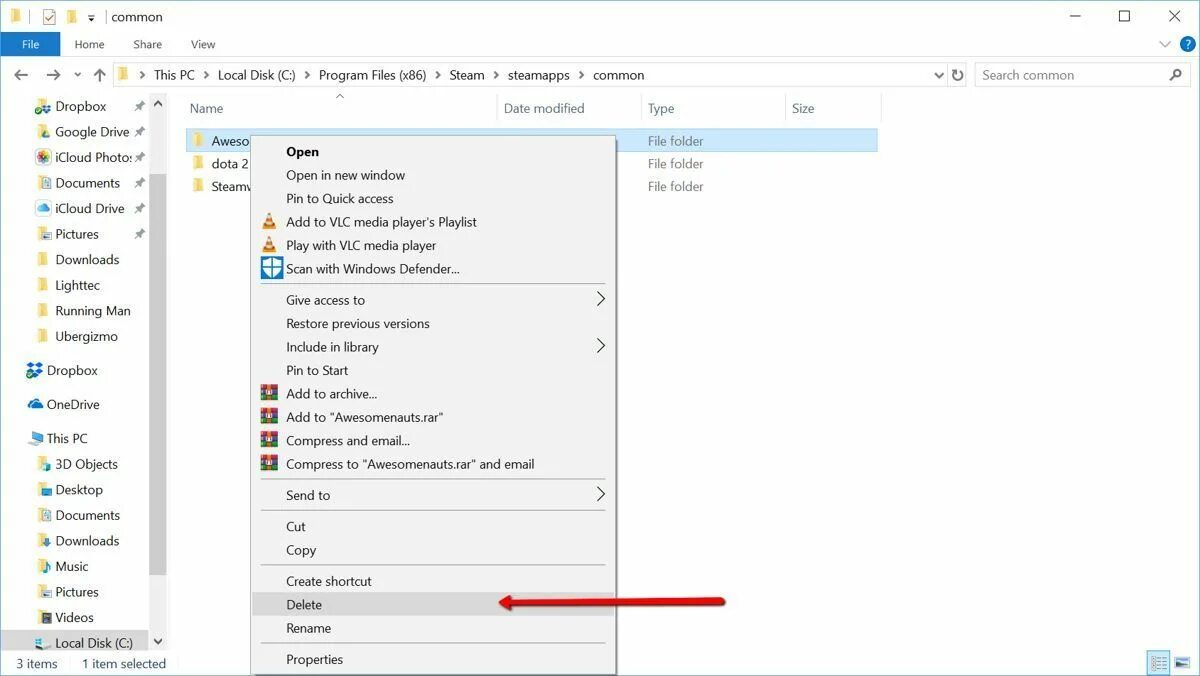Image resolution: width=1200 pixels, height=676 pixels.
Task: Choose Rename from the context menu
Action: (x=433, y=628)
